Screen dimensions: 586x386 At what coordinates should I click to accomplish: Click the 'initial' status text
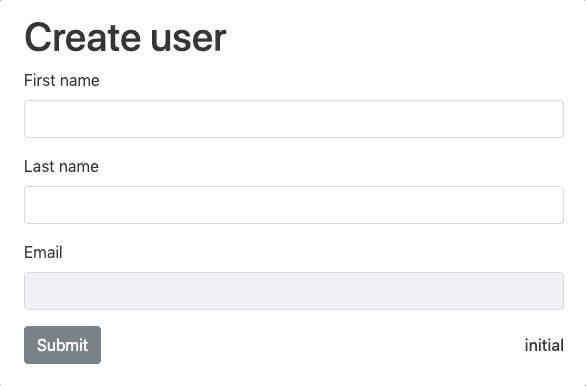pos(544,345)
